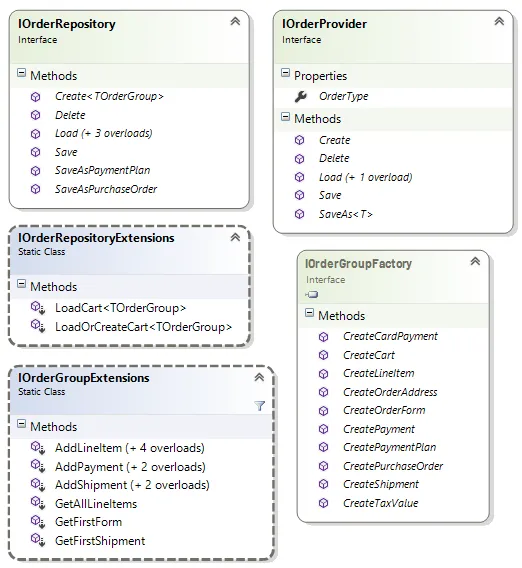522x568 pixels.
Task: Select the Save method in IOrderProvider
Action: (330, 195)
